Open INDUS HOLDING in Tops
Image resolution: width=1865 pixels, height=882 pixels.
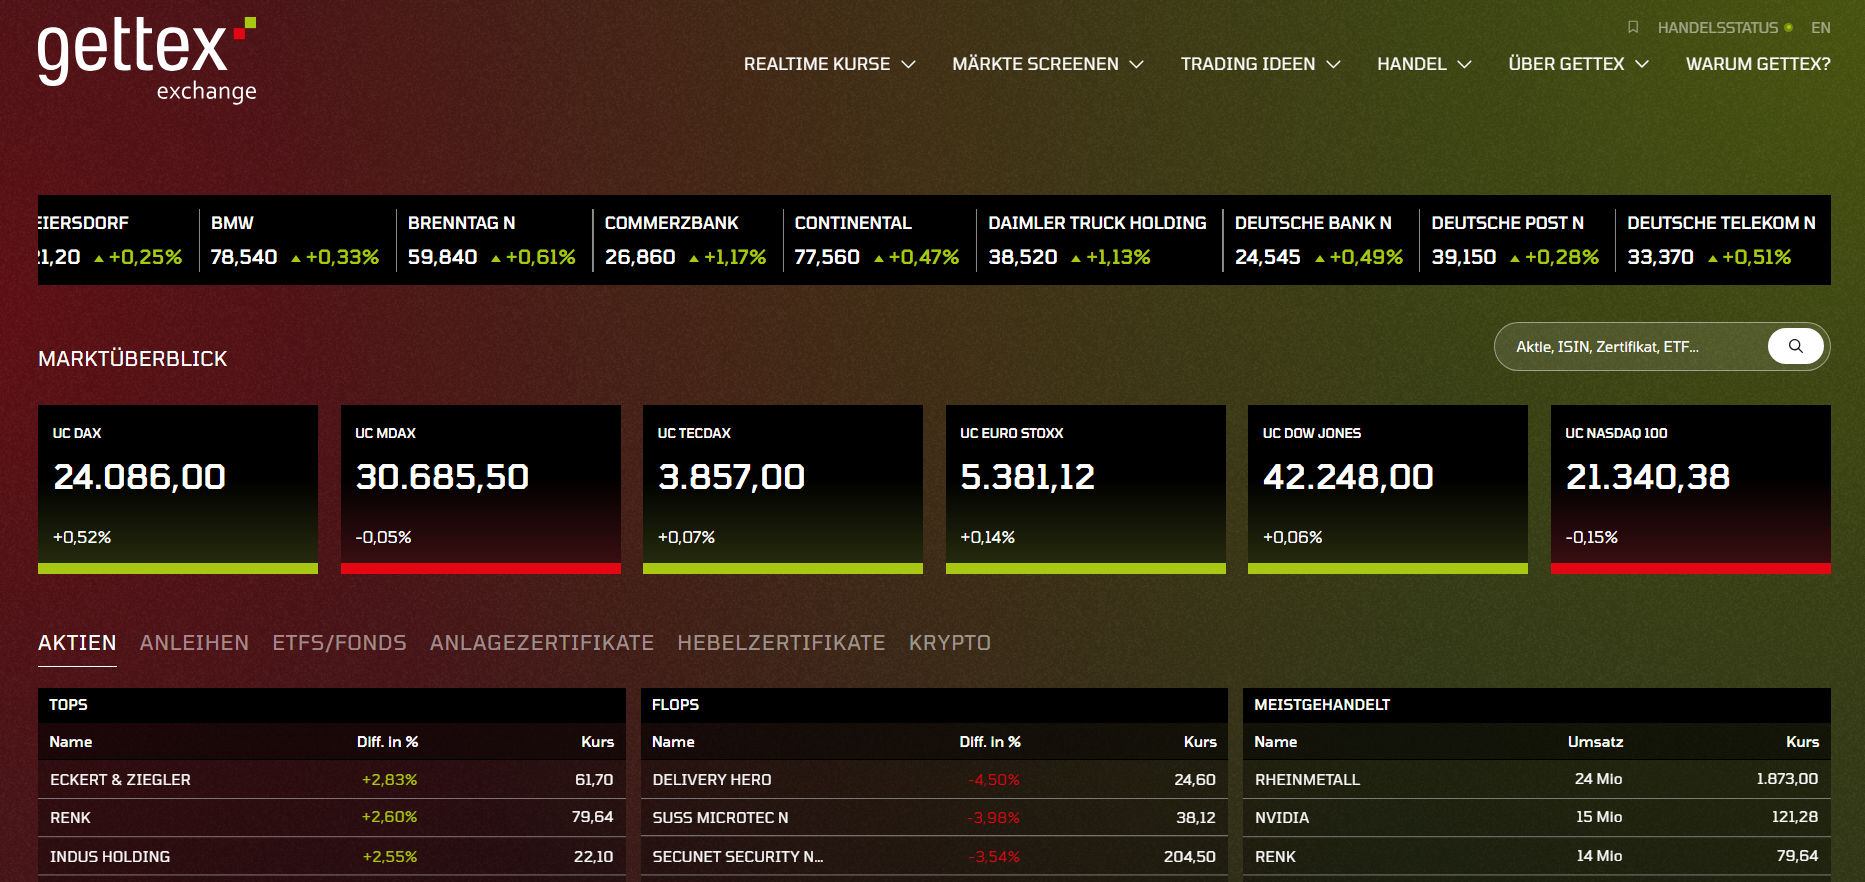click(110, 857)
